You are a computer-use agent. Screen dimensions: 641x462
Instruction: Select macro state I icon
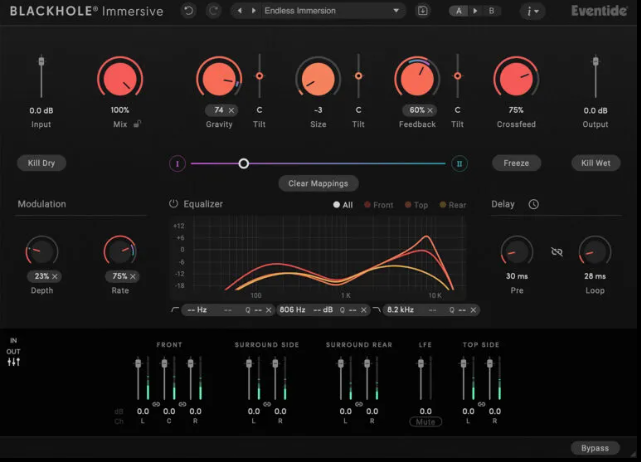[x=177, y=164]
